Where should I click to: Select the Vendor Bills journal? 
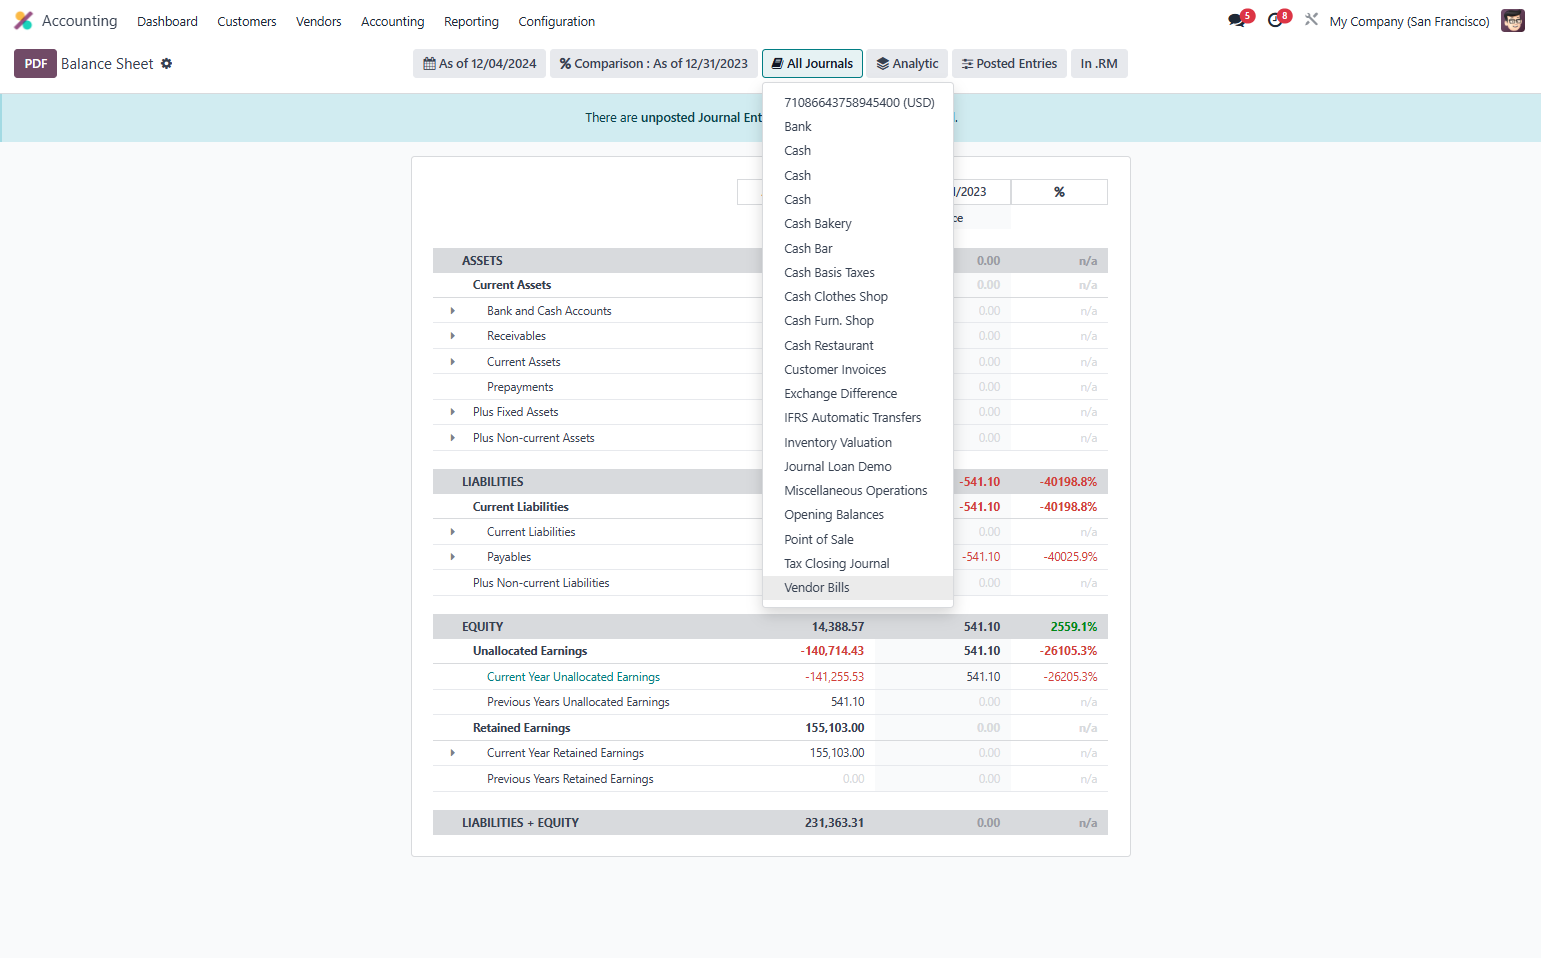click(x=858, y=587)
